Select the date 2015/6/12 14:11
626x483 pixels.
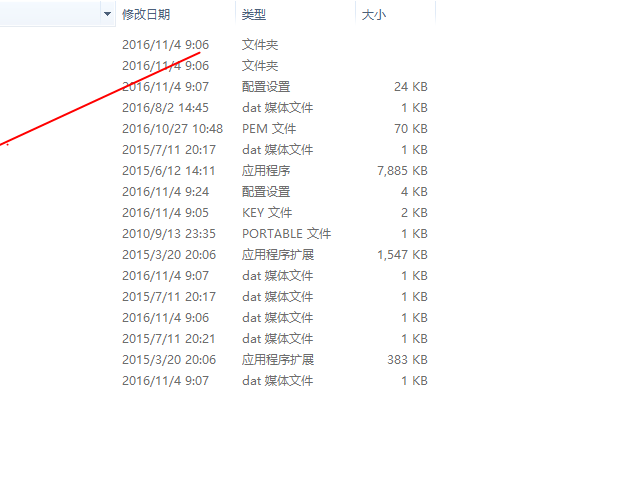click(168, 170)
